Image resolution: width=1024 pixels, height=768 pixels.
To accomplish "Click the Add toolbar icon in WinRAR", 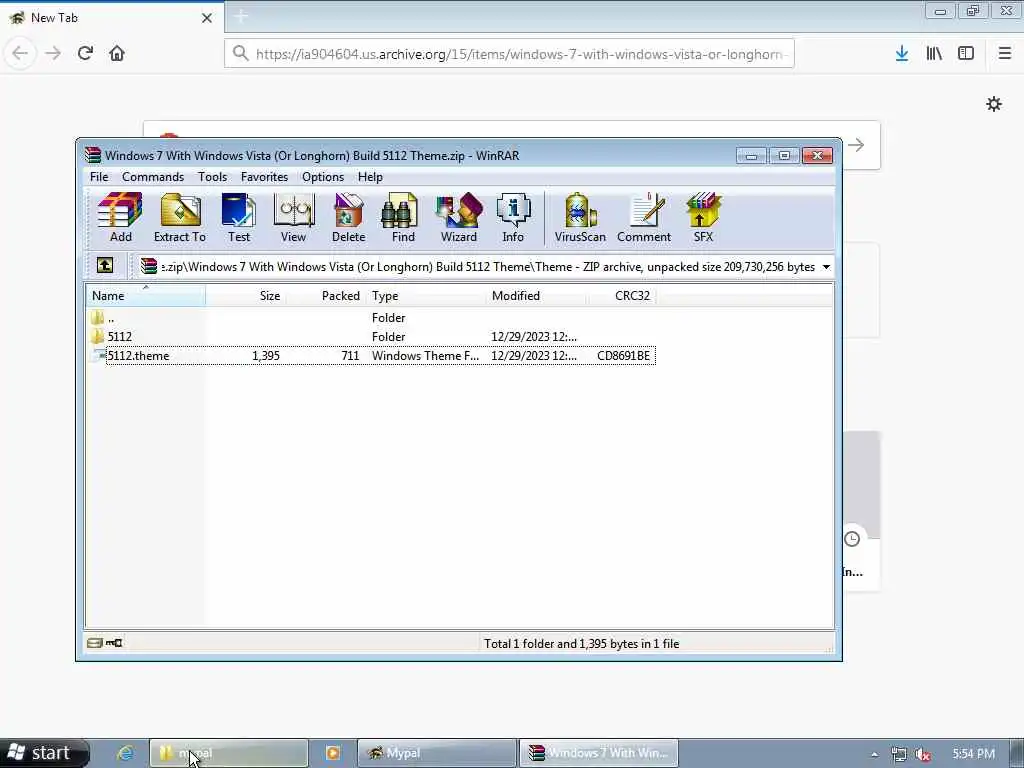I will click(120, 217).
